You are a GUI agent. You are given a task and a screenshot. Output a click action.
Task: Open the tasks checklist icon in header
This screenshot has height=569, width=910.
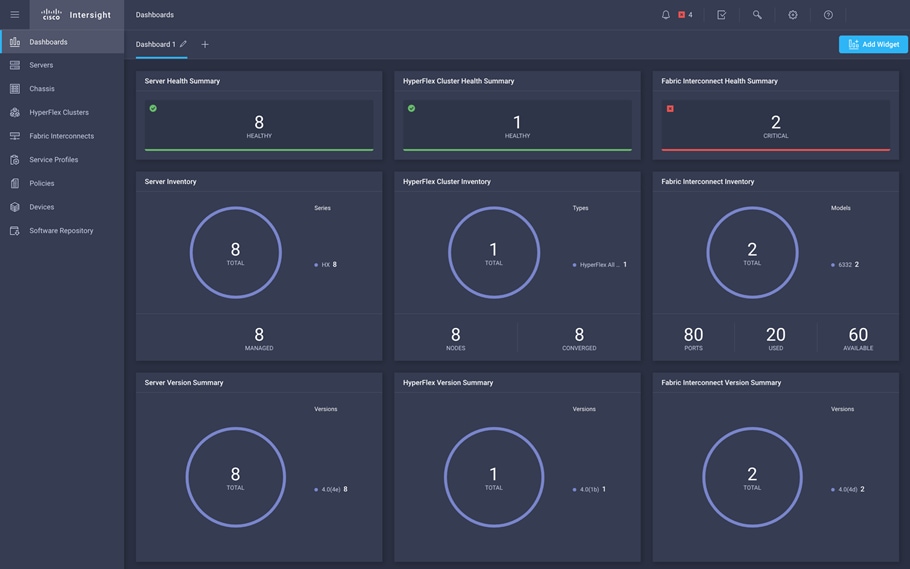point(721,15)
